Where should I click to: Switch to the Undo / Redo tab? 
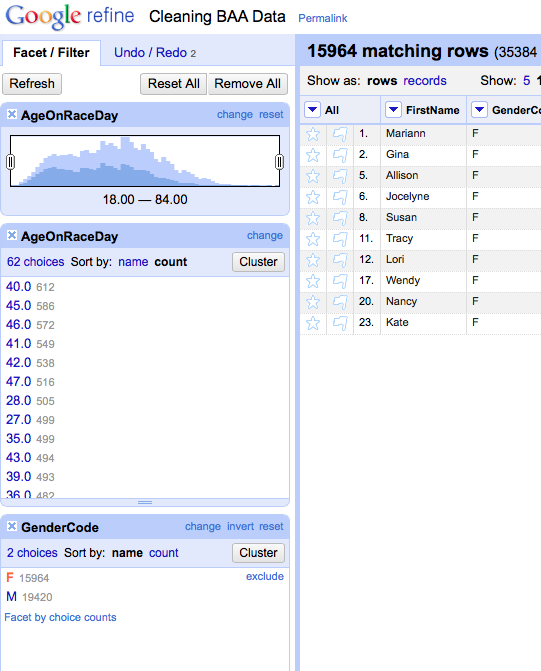[x=155, y=53]
